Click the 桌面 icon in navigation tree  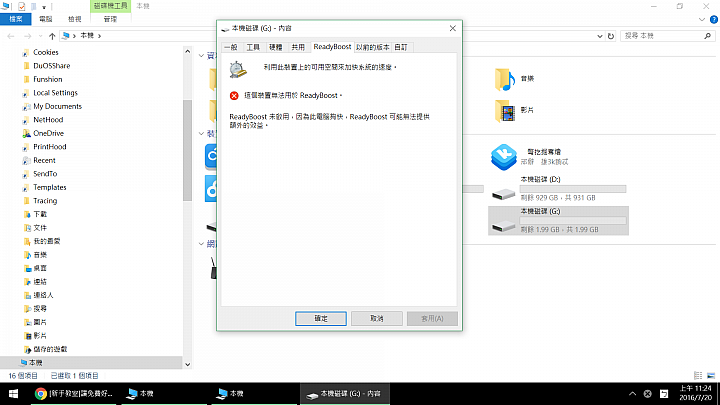point(27,268)
